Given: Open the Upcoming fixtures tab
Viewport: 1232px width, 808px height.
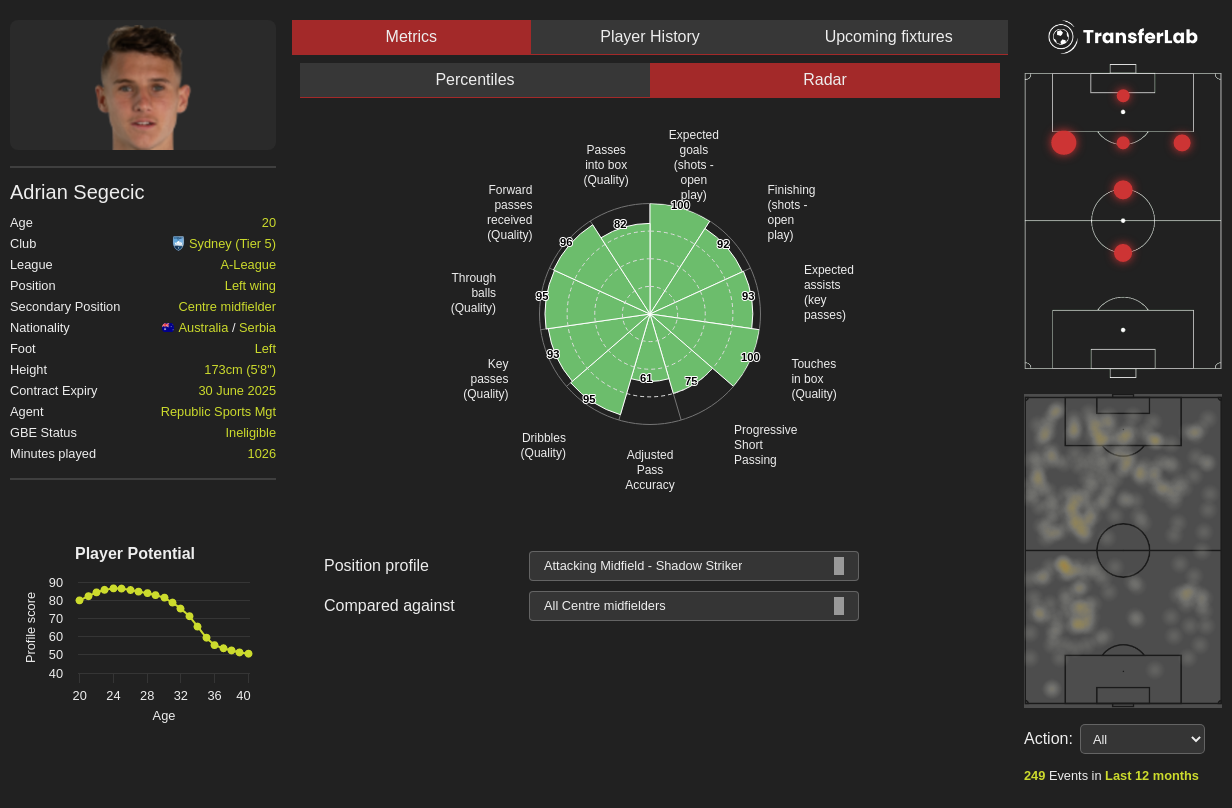Looking at the screenshot, I should [888, 37].
